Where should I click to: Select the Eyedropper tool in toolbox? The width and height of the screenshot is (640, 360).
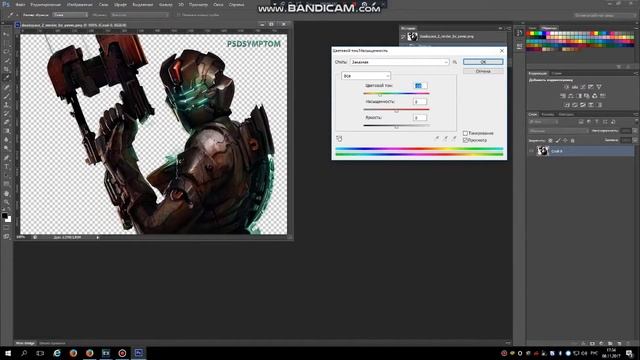pos(6,78)
